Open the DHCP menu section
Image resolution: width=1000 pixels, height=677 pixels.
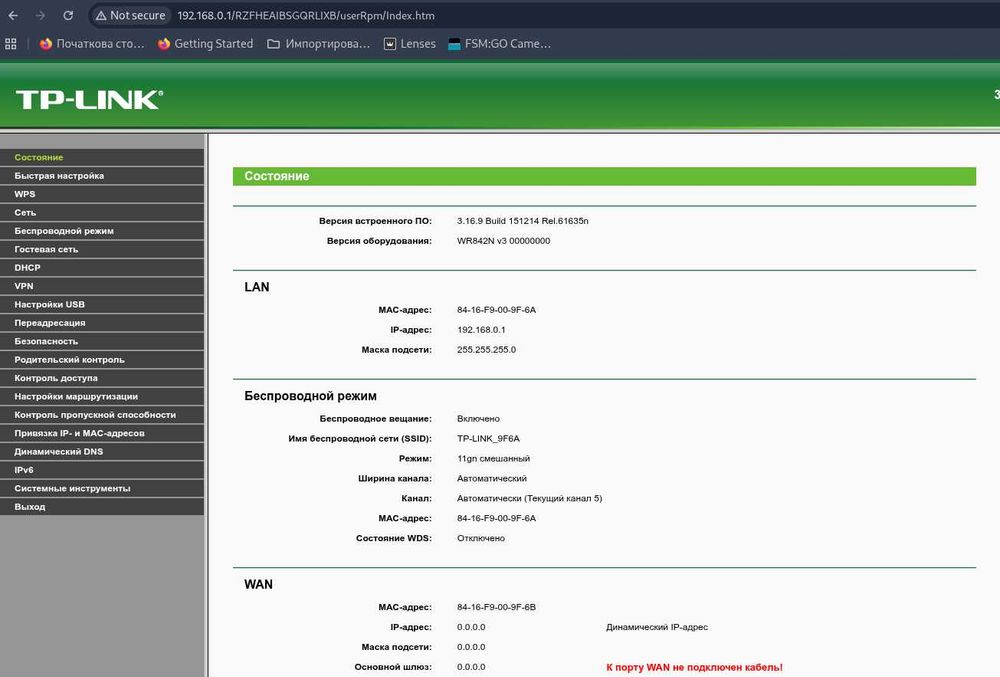[102, 268]
